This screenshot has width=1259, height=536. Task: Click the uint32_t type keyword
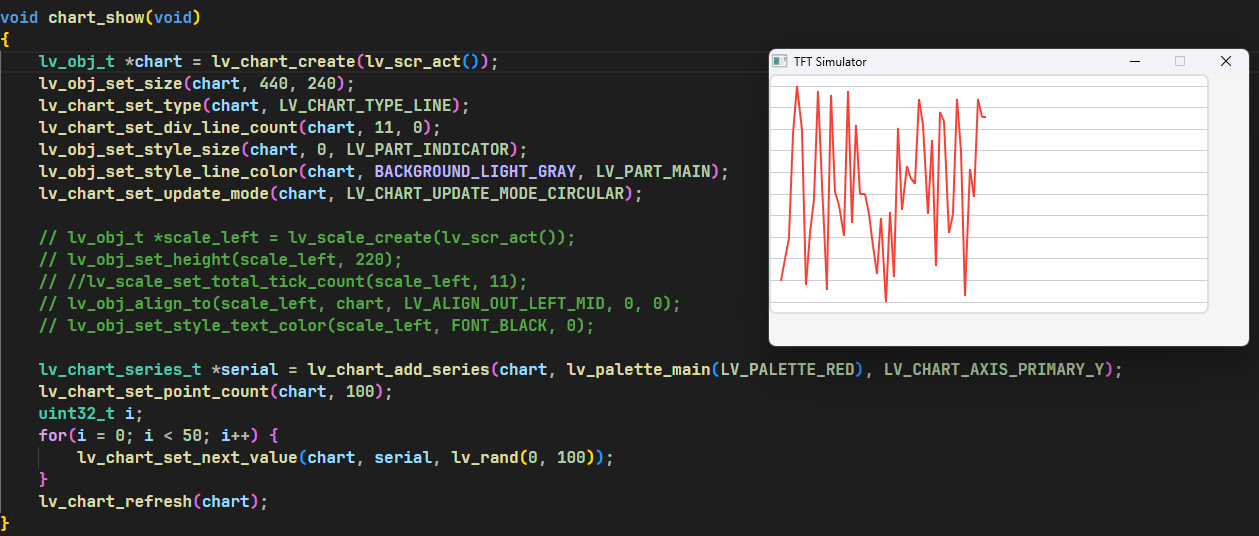(x=77, y=414)
